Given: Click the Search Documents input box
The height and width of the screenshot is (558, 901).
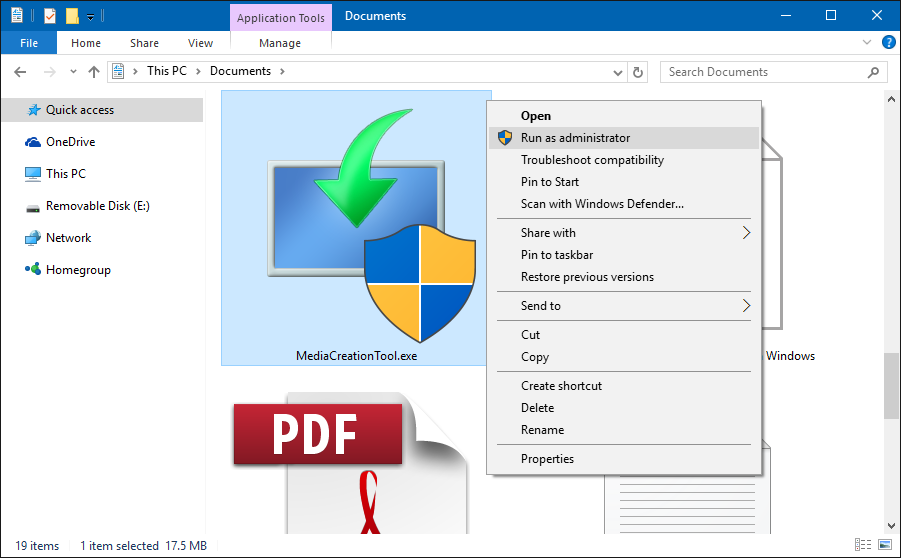Looking at the screenshot, I should tap(765, 72).
